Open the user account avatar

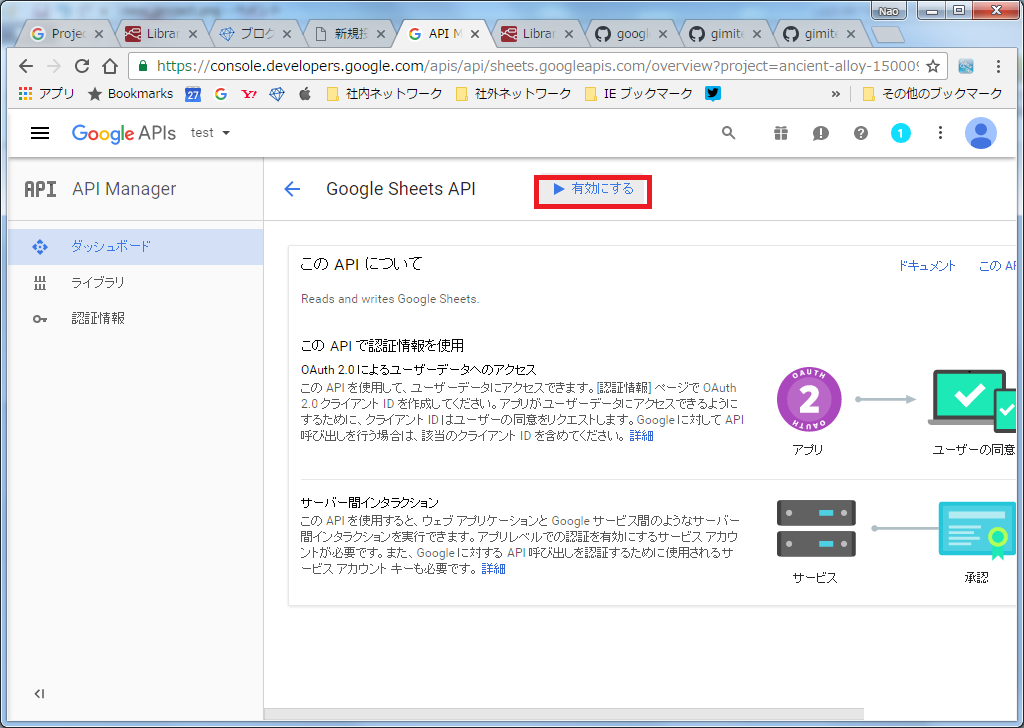coord(980,133)
